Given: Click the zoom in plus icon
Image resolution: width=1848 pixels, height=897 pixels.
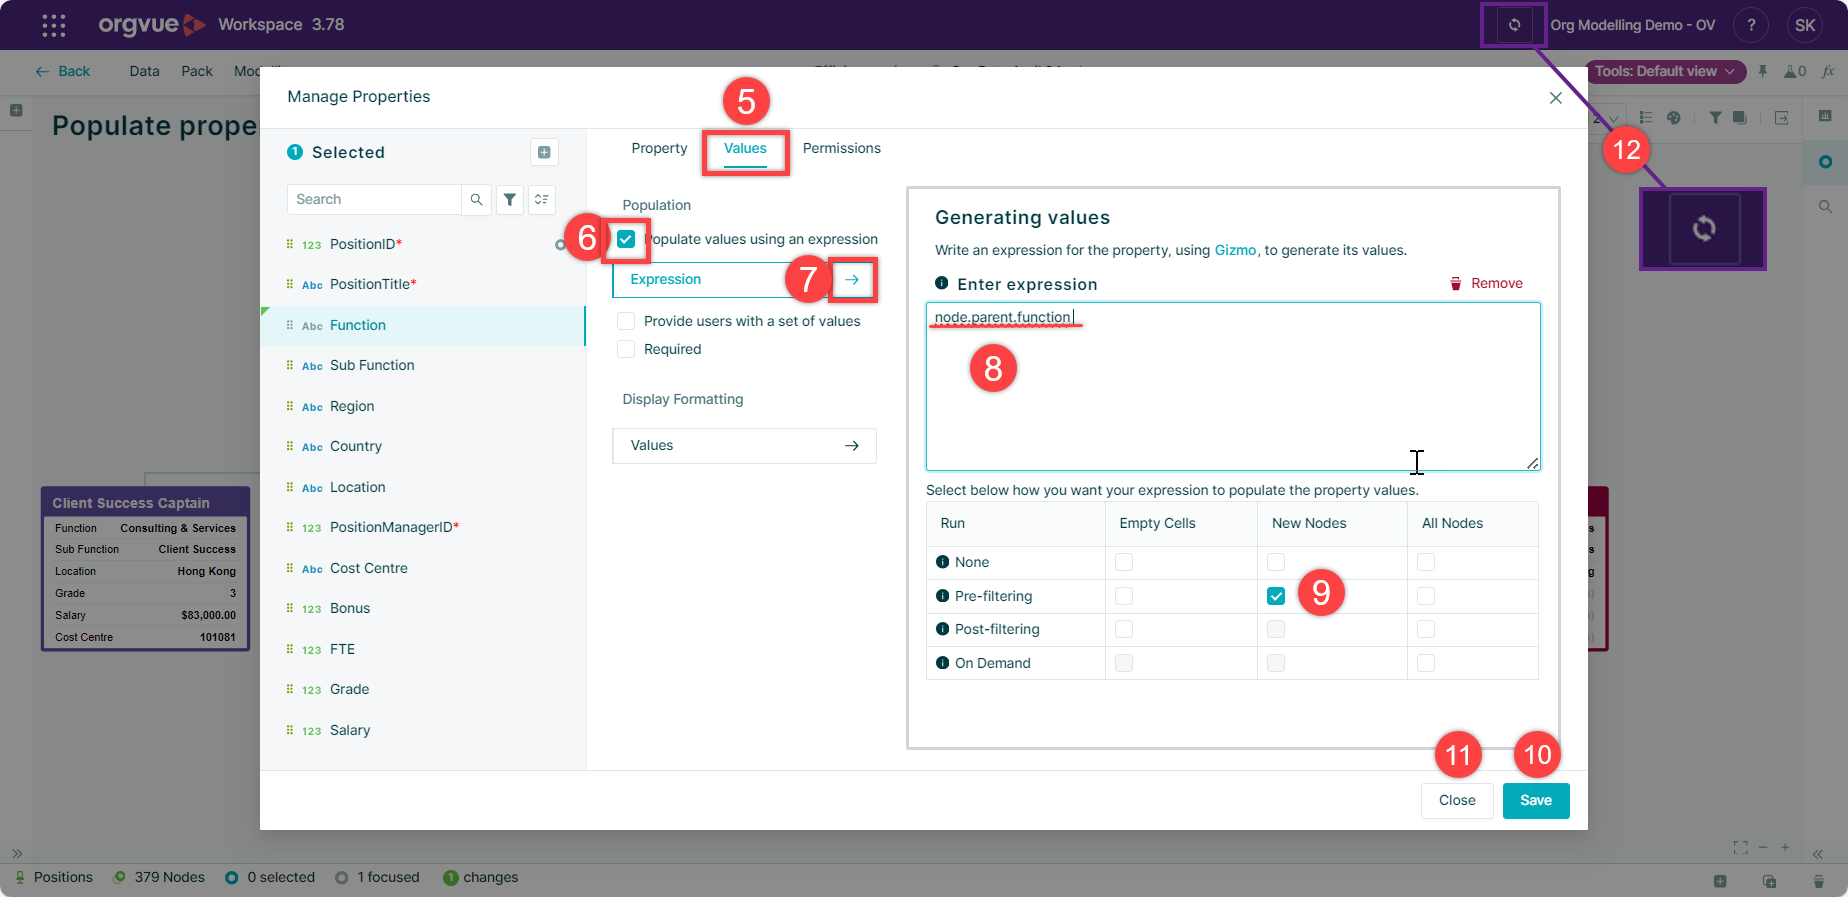Looking at the screenshot, I should pos(1785,847).
